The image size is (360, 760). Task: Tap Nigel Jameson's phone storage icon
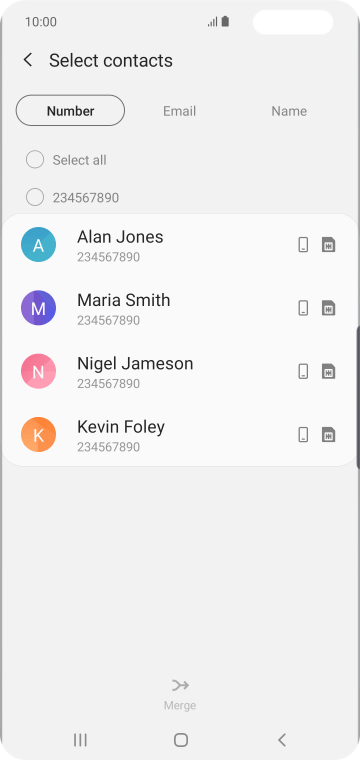(303, 372)
